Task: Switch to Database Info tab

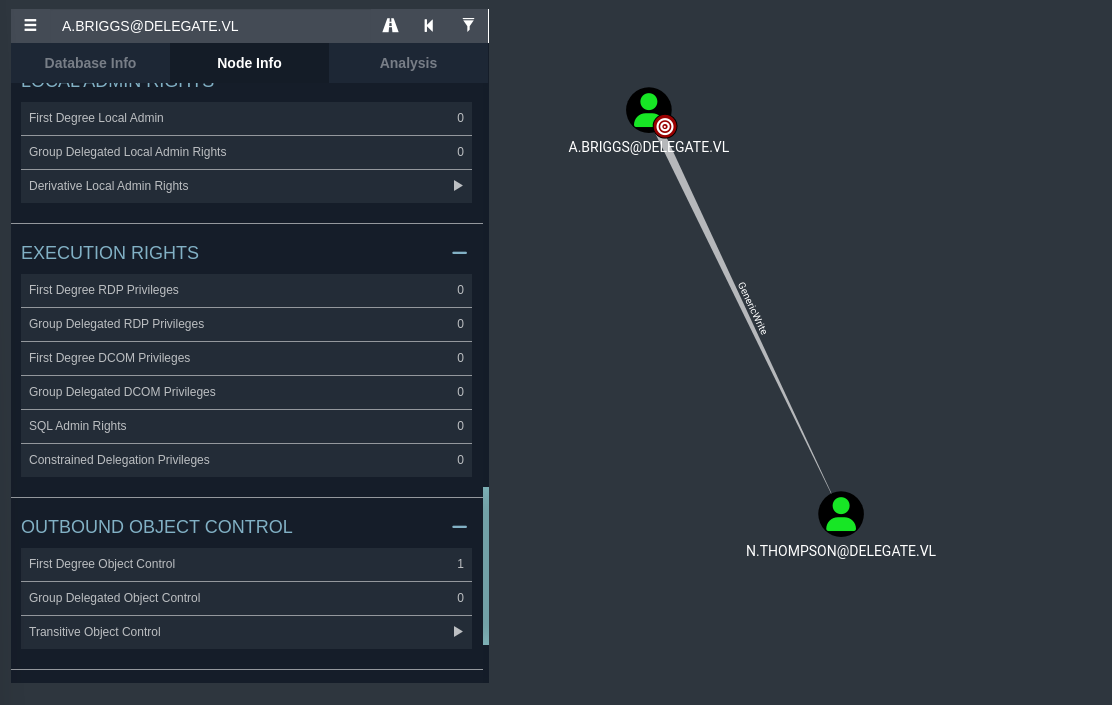Action: coord(90,63)
